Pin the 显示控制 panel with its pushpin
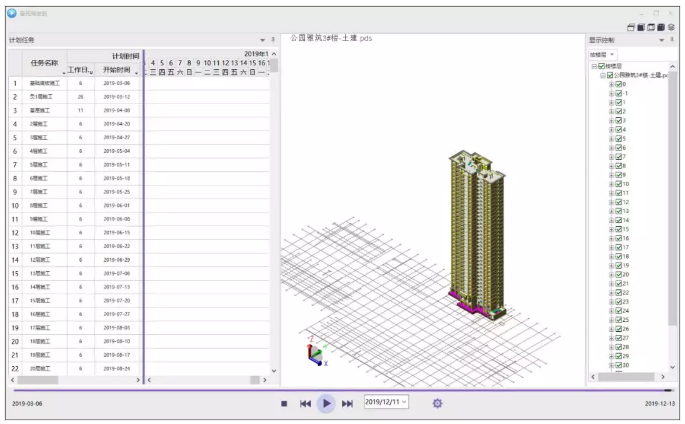 [x=672, y=40]
